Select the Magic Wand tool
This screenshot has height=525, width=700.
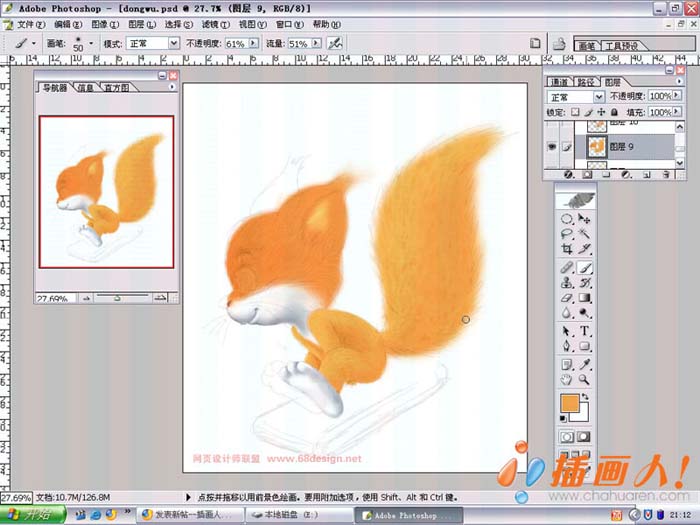point(584,233)
